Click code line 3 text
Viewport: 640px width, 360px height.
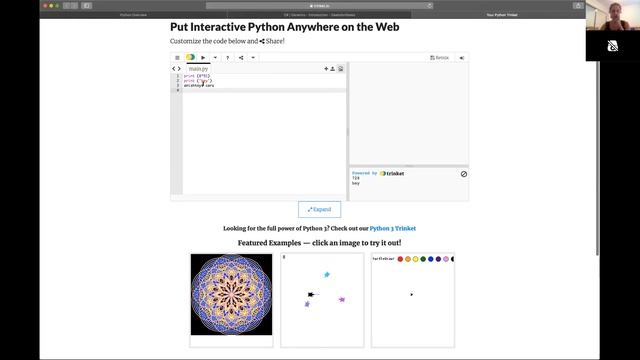click(x=199, y=86)
